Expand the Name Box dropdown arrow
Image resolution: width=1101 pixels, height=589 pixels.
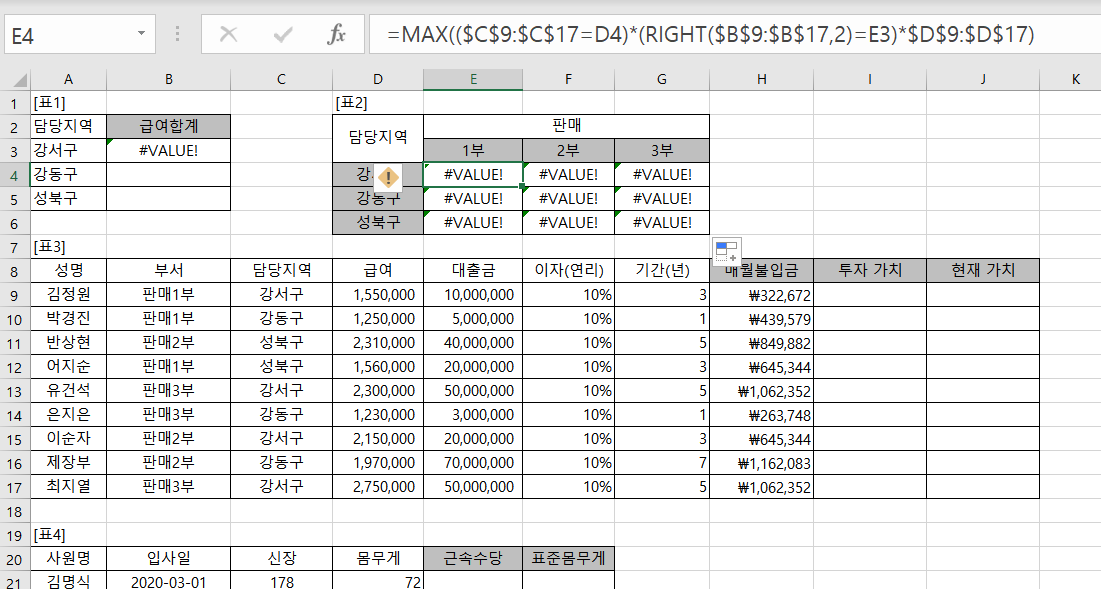click(140, 35)
